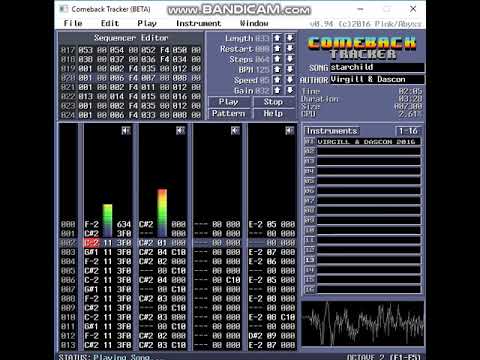The image size is (480, 360).
Task: Select sequencer row 018
Action: tap(131, 60)
